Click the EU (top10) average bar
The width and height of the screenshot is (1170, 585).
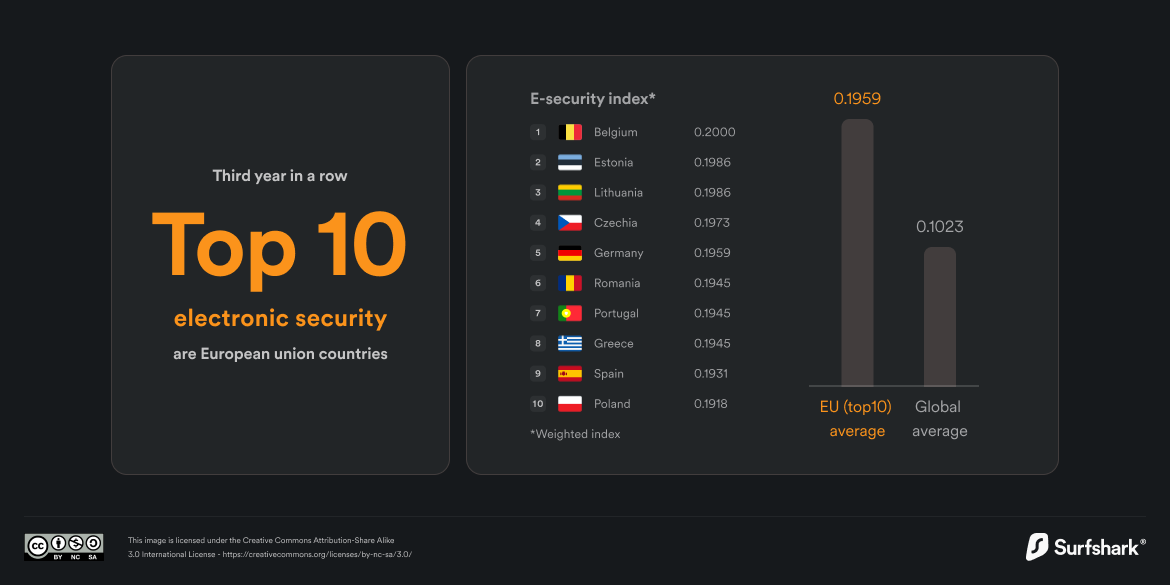pyautogui.click(x=857, y=252)
